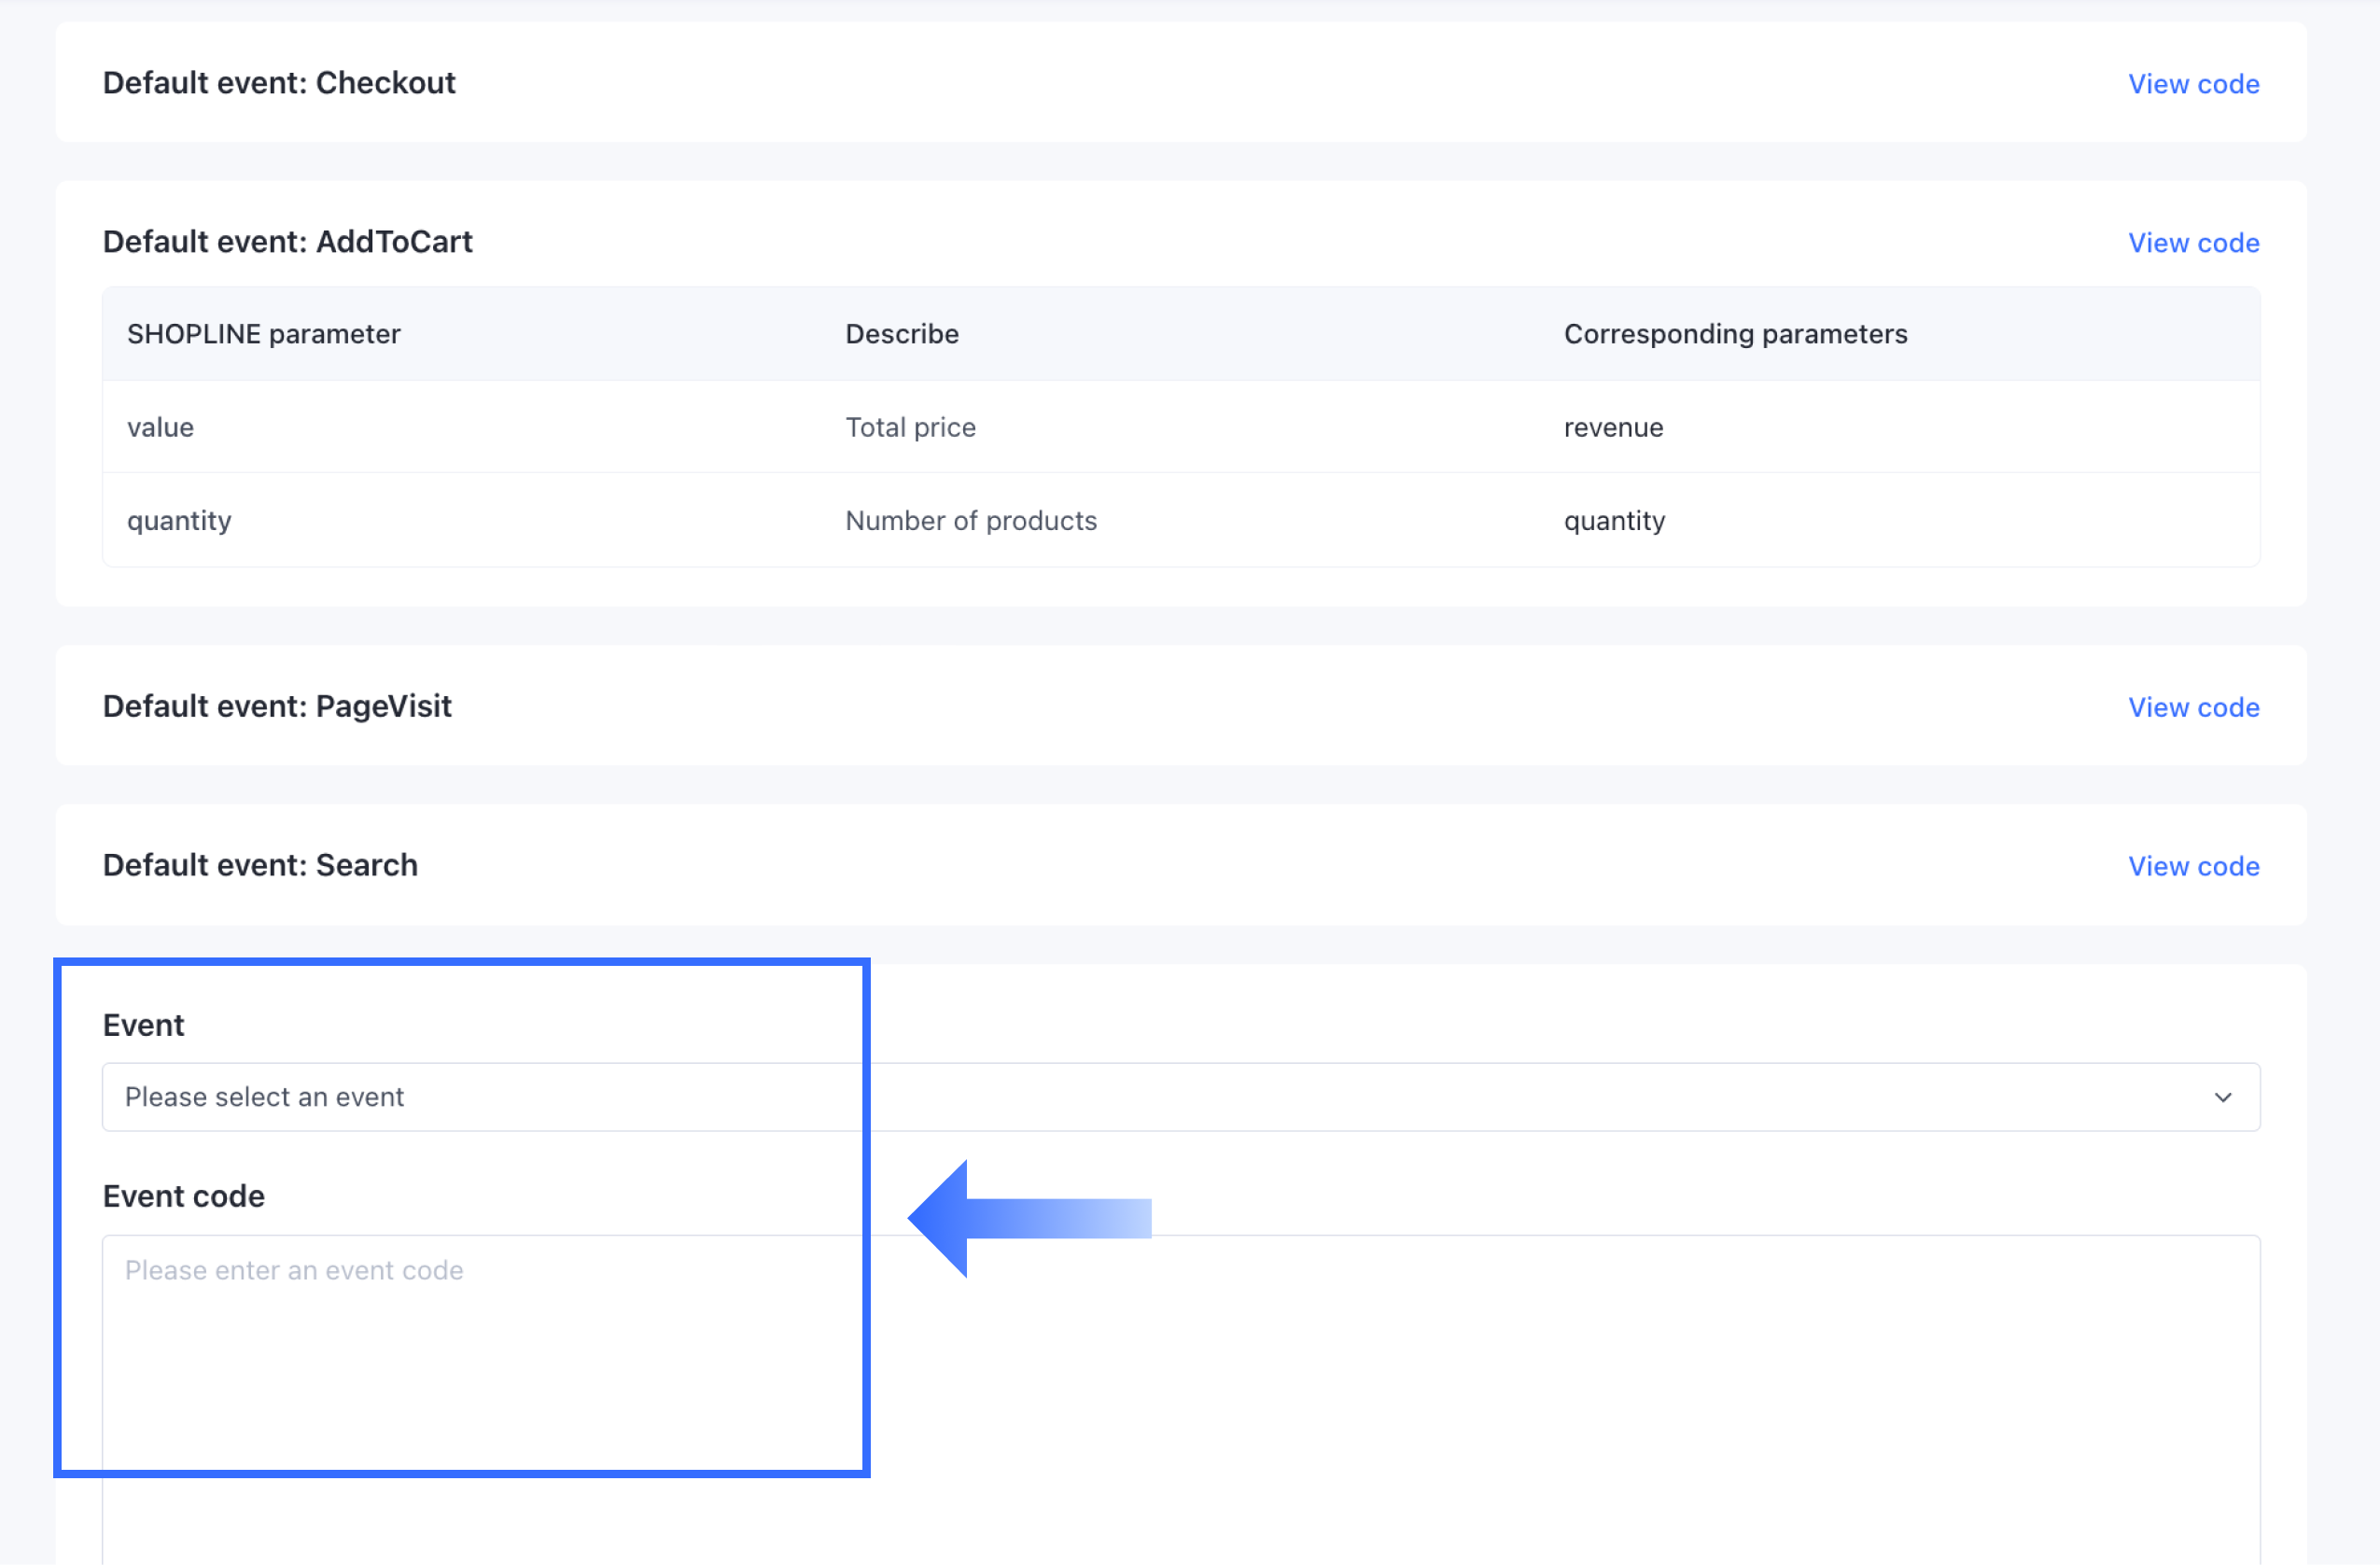2380x1565 pixels.
Task: Click the 'Number of products' description cell
Action: 970,520
